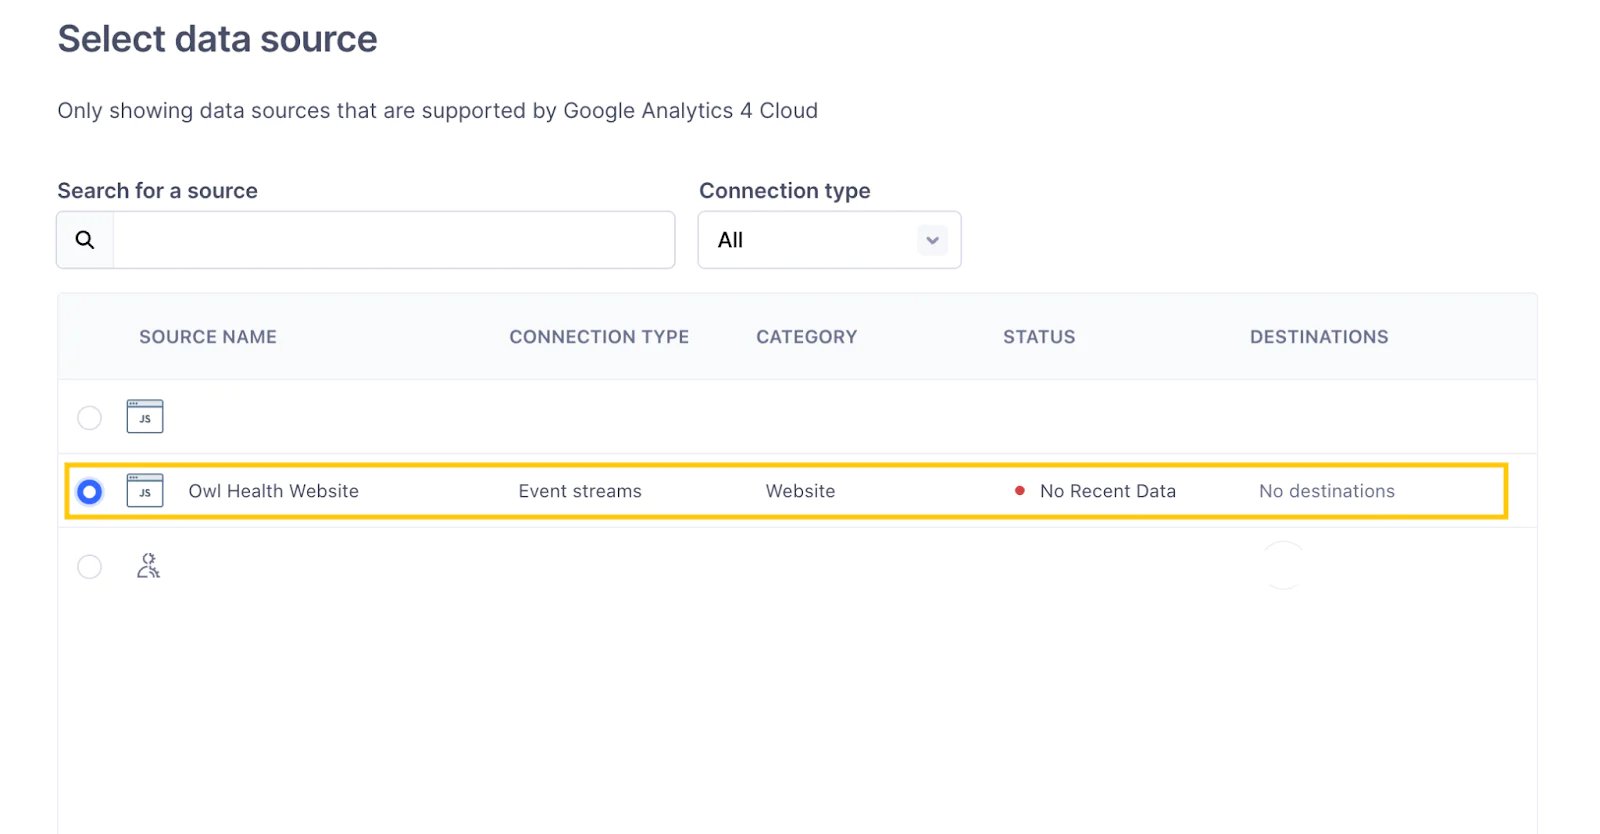Viewport: 1600px width, 834px height.
Task: Click the magnifying glass search icon
Action: click(x=85, y=240)
